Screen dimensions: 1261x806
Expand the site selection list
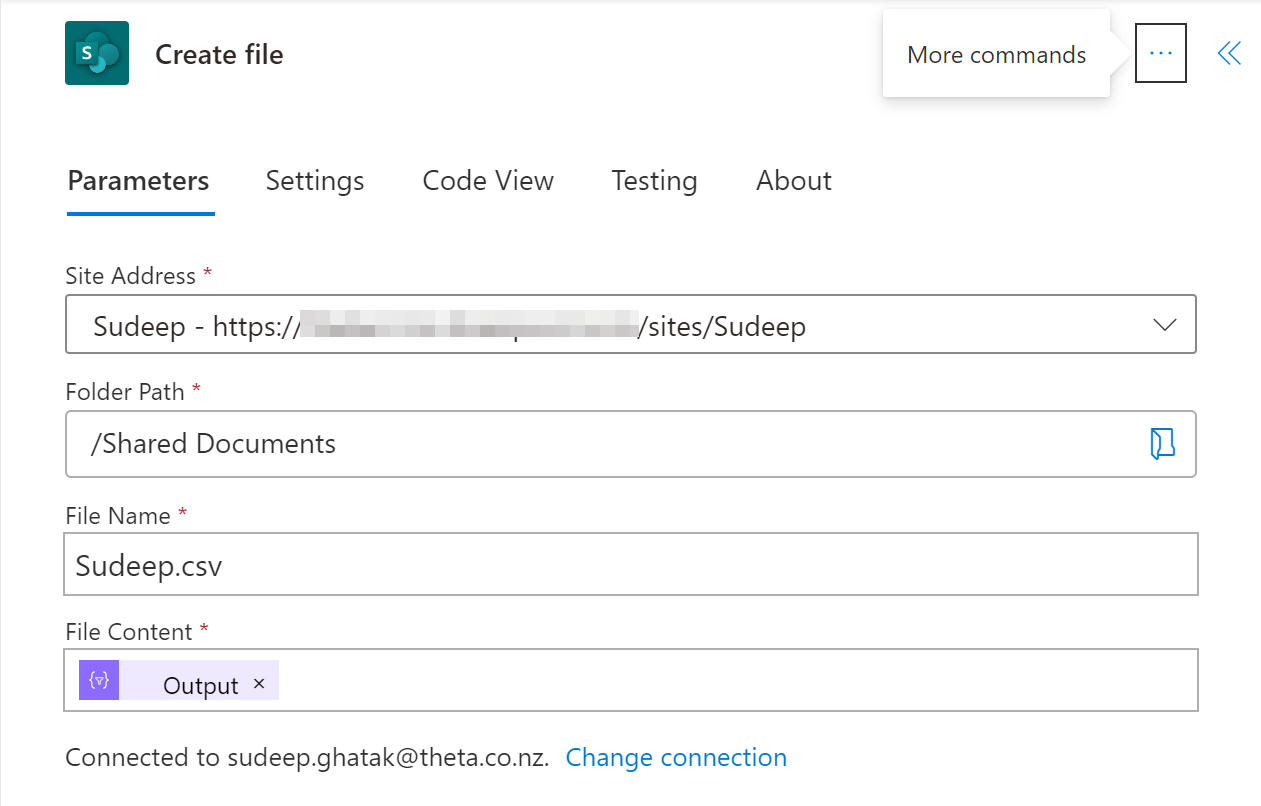click(1165, 324)
